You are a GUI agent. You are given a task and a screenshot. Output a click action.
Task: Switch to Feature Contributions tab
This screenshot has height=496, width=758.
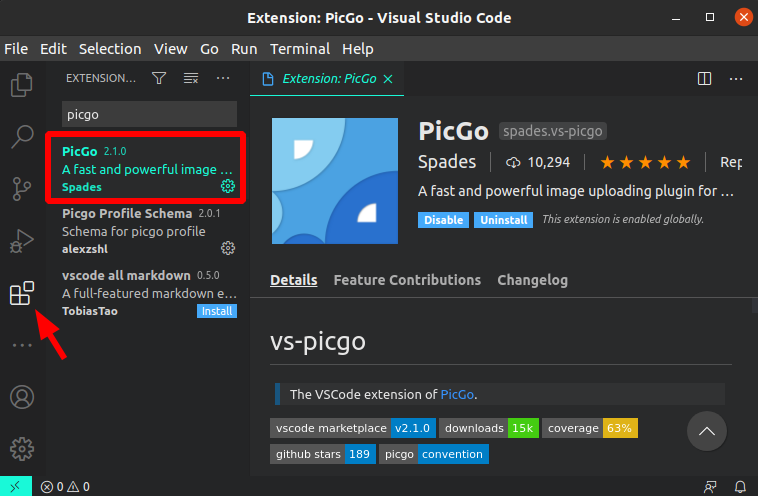[x=407, y=280]
